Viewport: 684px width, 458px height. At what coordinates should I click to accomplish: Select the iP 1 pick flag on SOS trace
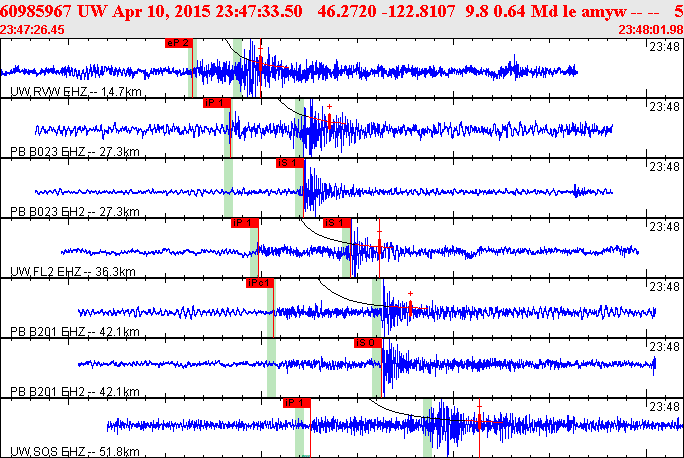tap(297, 403)
